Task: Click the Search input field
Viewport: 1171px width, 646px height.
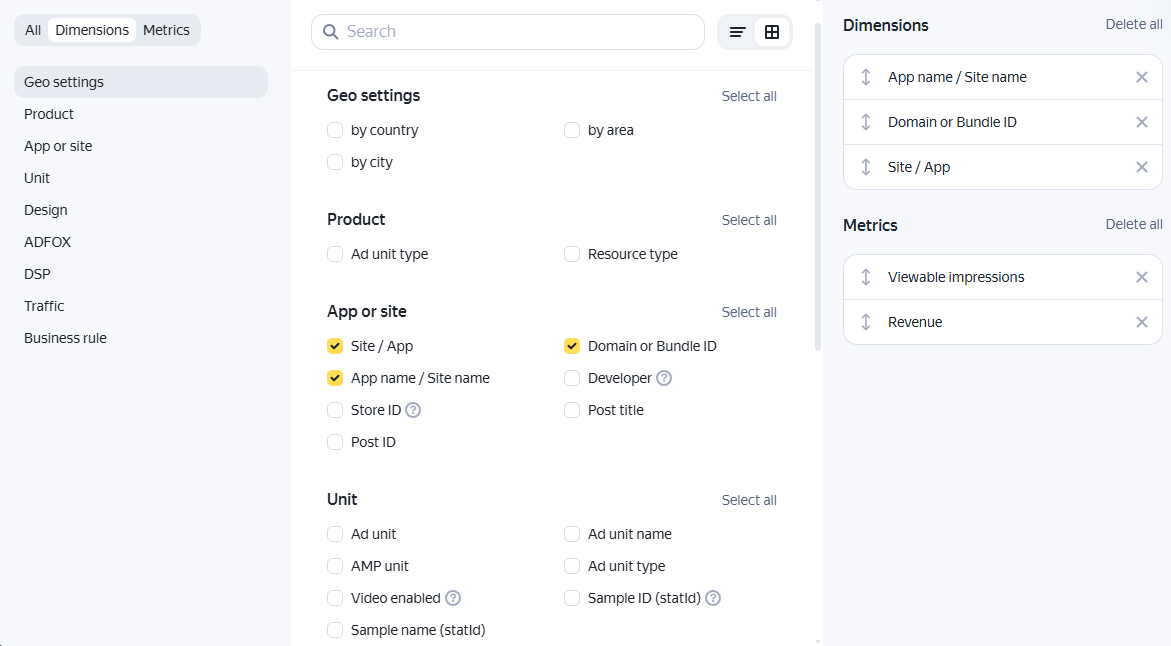Action: (520, 32)
